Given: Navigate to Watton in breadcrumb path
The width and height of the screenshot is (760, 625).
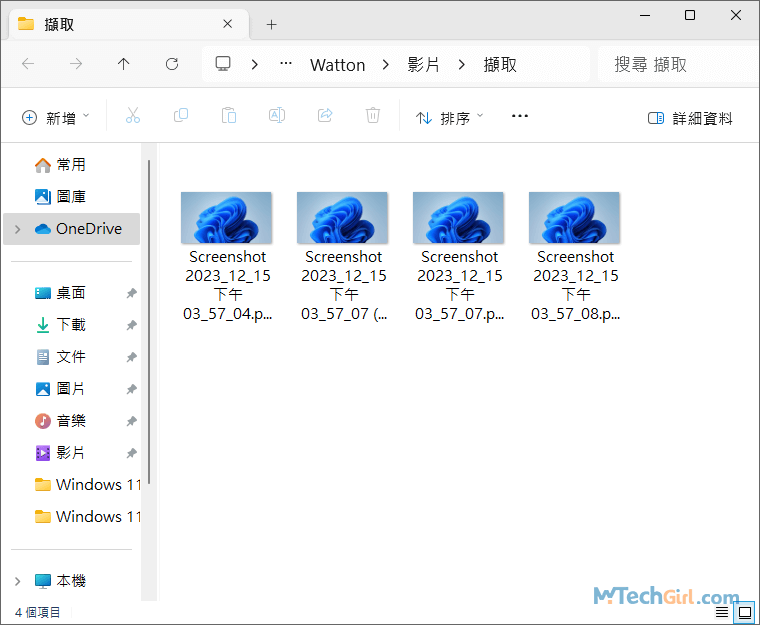Looking at the screenshot, I should [x=337, y=65].
